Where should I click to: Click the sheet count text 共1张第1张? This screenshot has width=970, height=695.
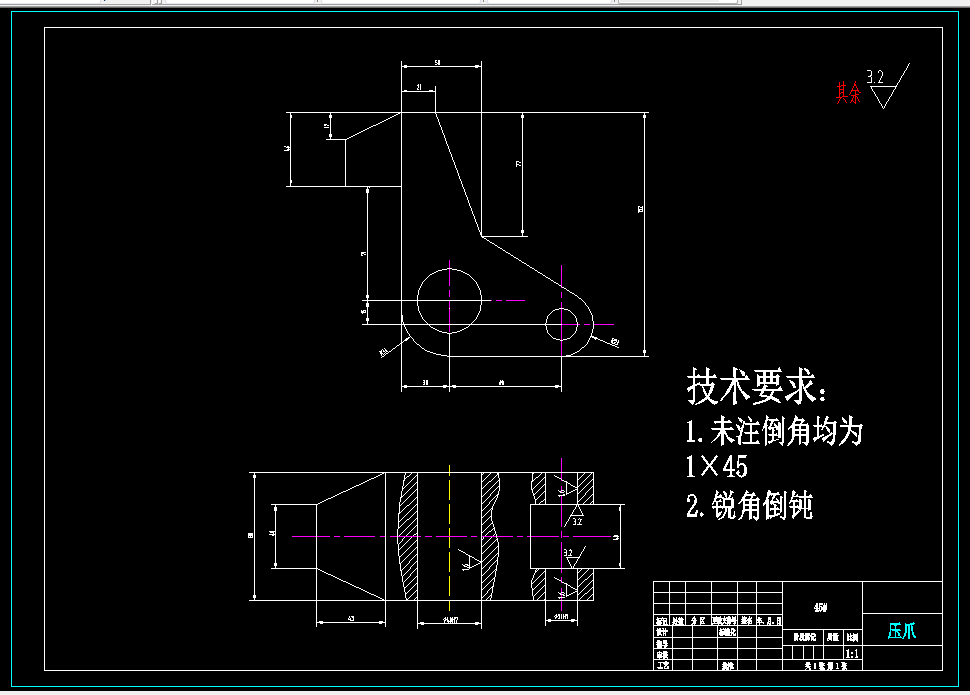click(825, 666)
